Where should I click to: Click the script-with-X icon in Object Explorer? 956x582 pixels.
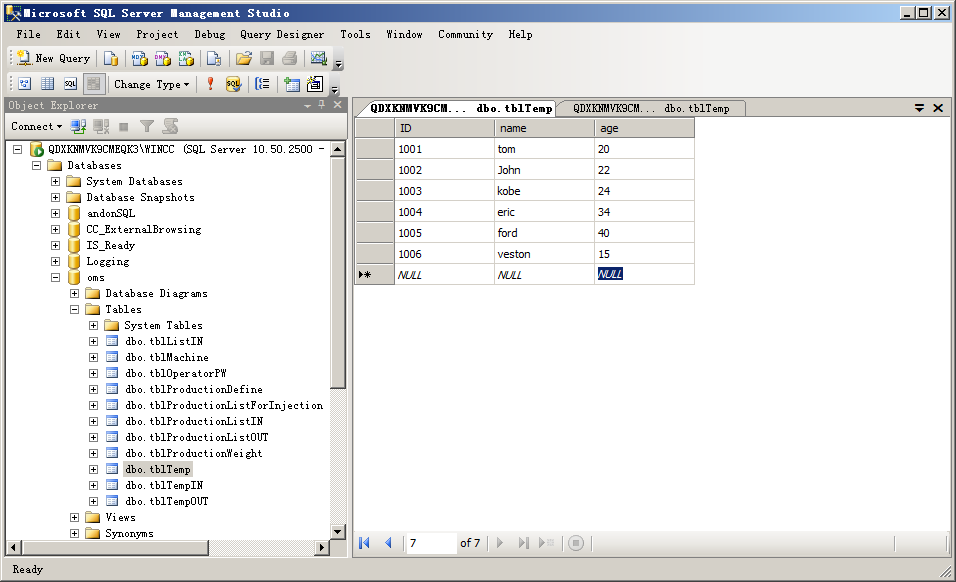[170, 127]
